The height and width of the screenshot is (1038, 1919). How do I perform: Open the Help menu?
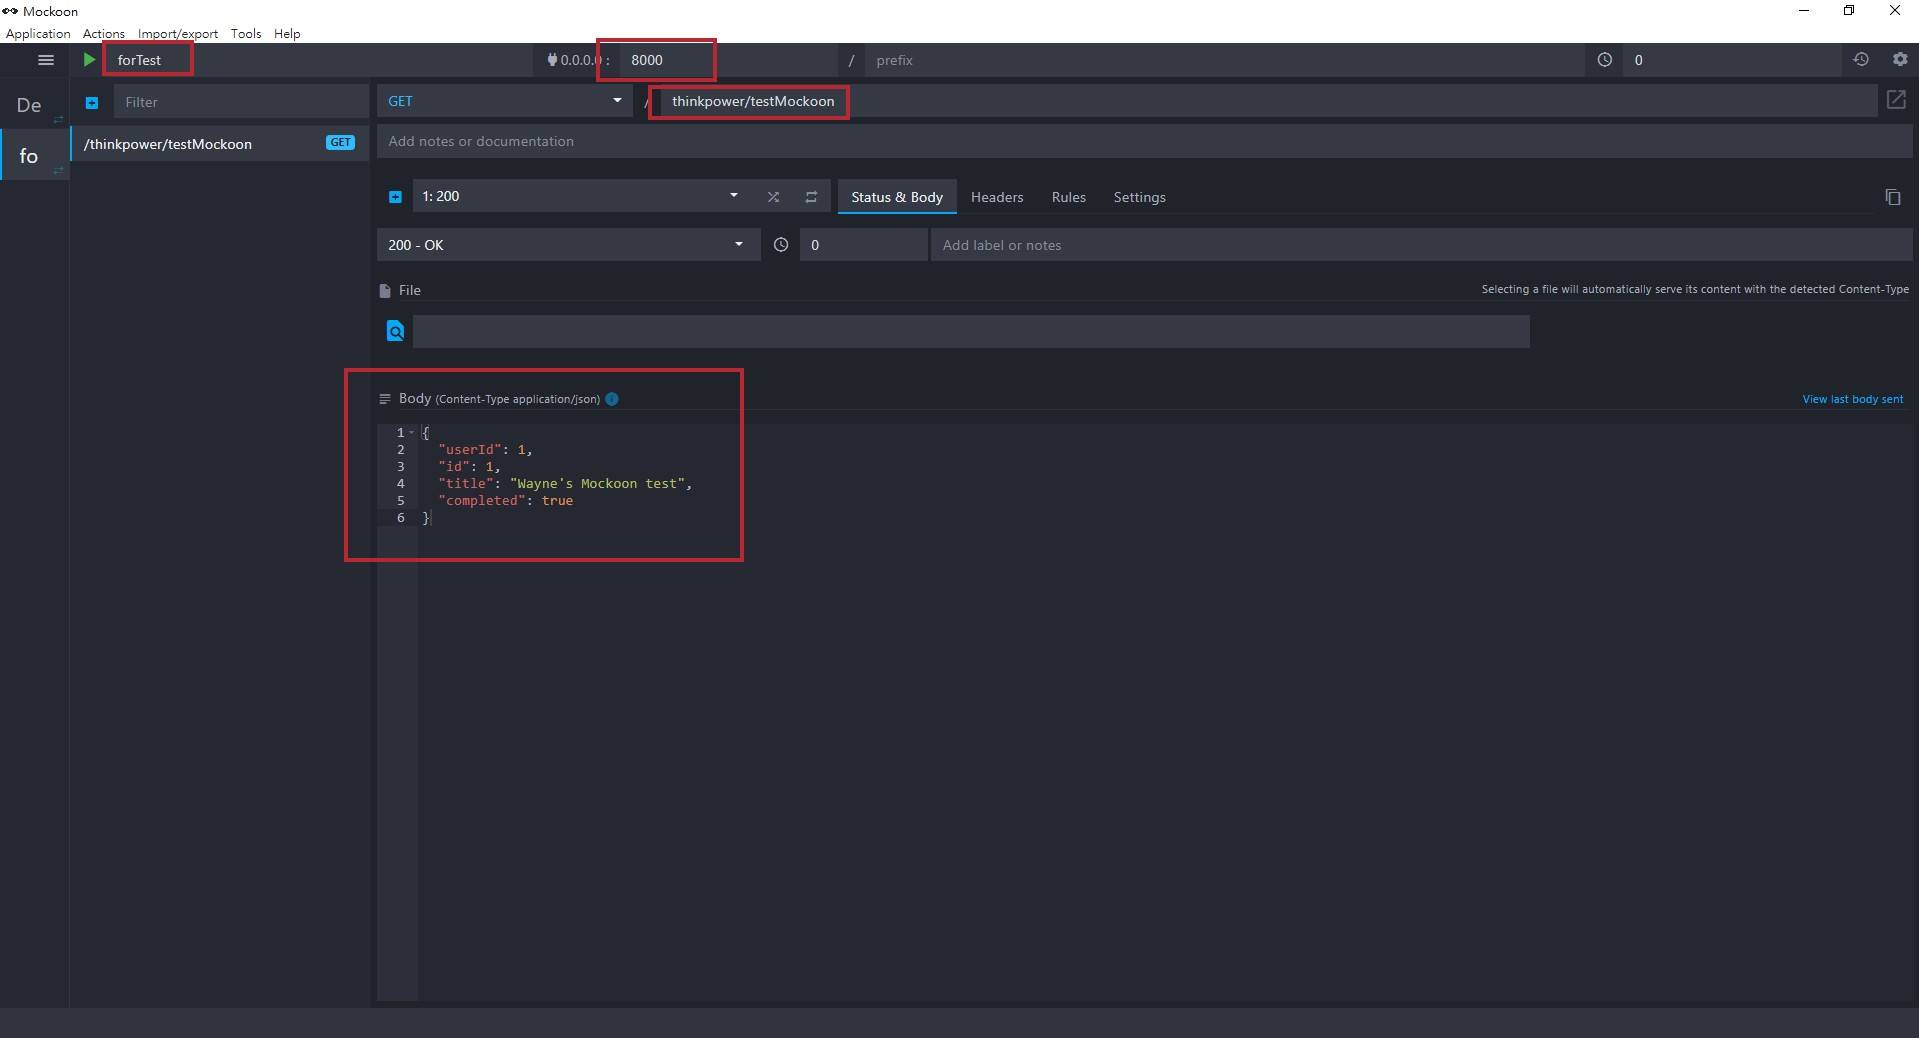click(x=287, y=33)
